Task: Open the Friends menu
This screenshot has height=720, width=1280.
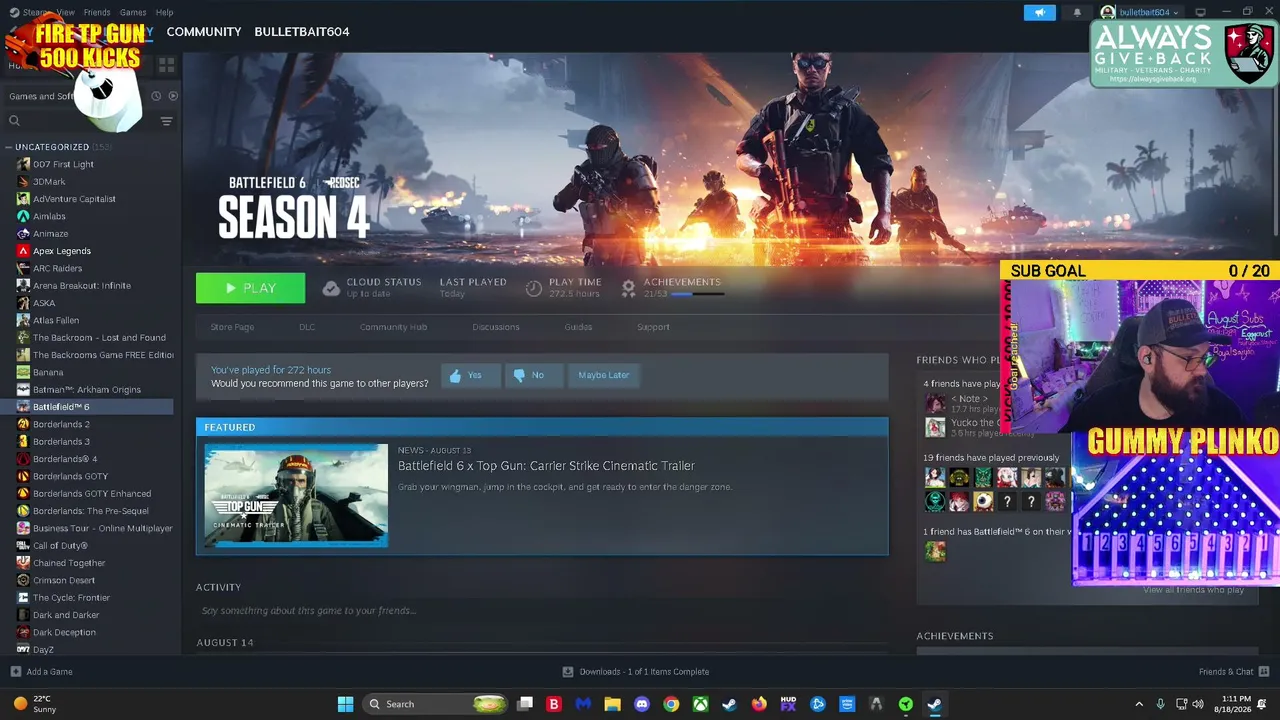Action: point(97,12)
